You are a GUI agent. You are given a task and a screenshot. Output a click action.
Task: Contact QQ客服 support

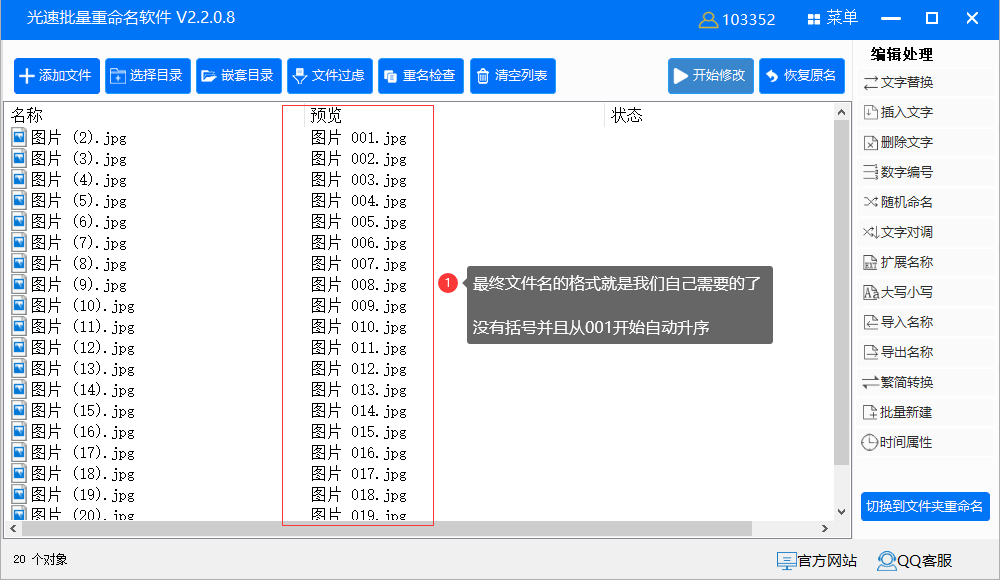pos(915,561)
